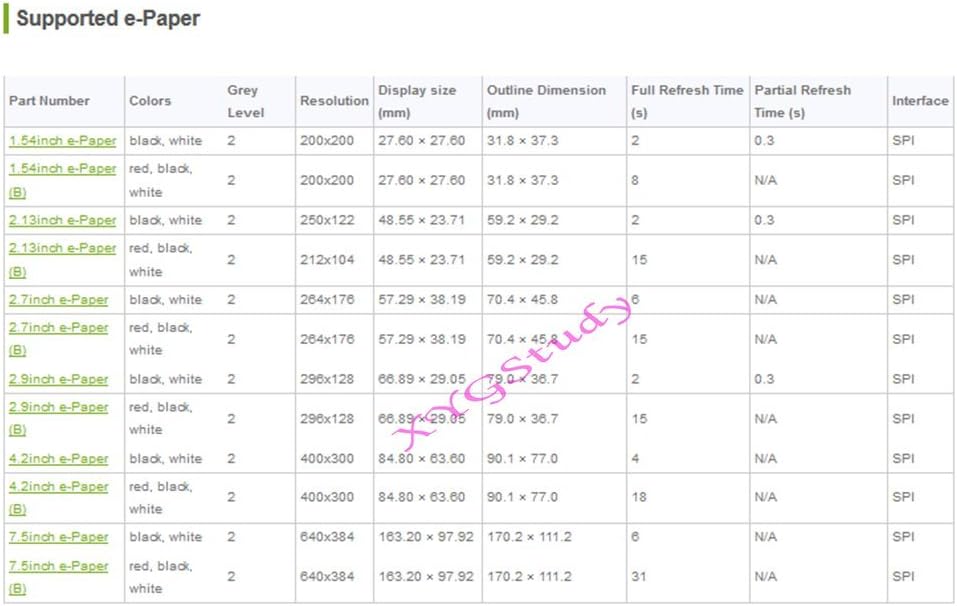Click the 2.13inch e-Paper black-white link
The image size is (957, 606).
tap(62, 220)
